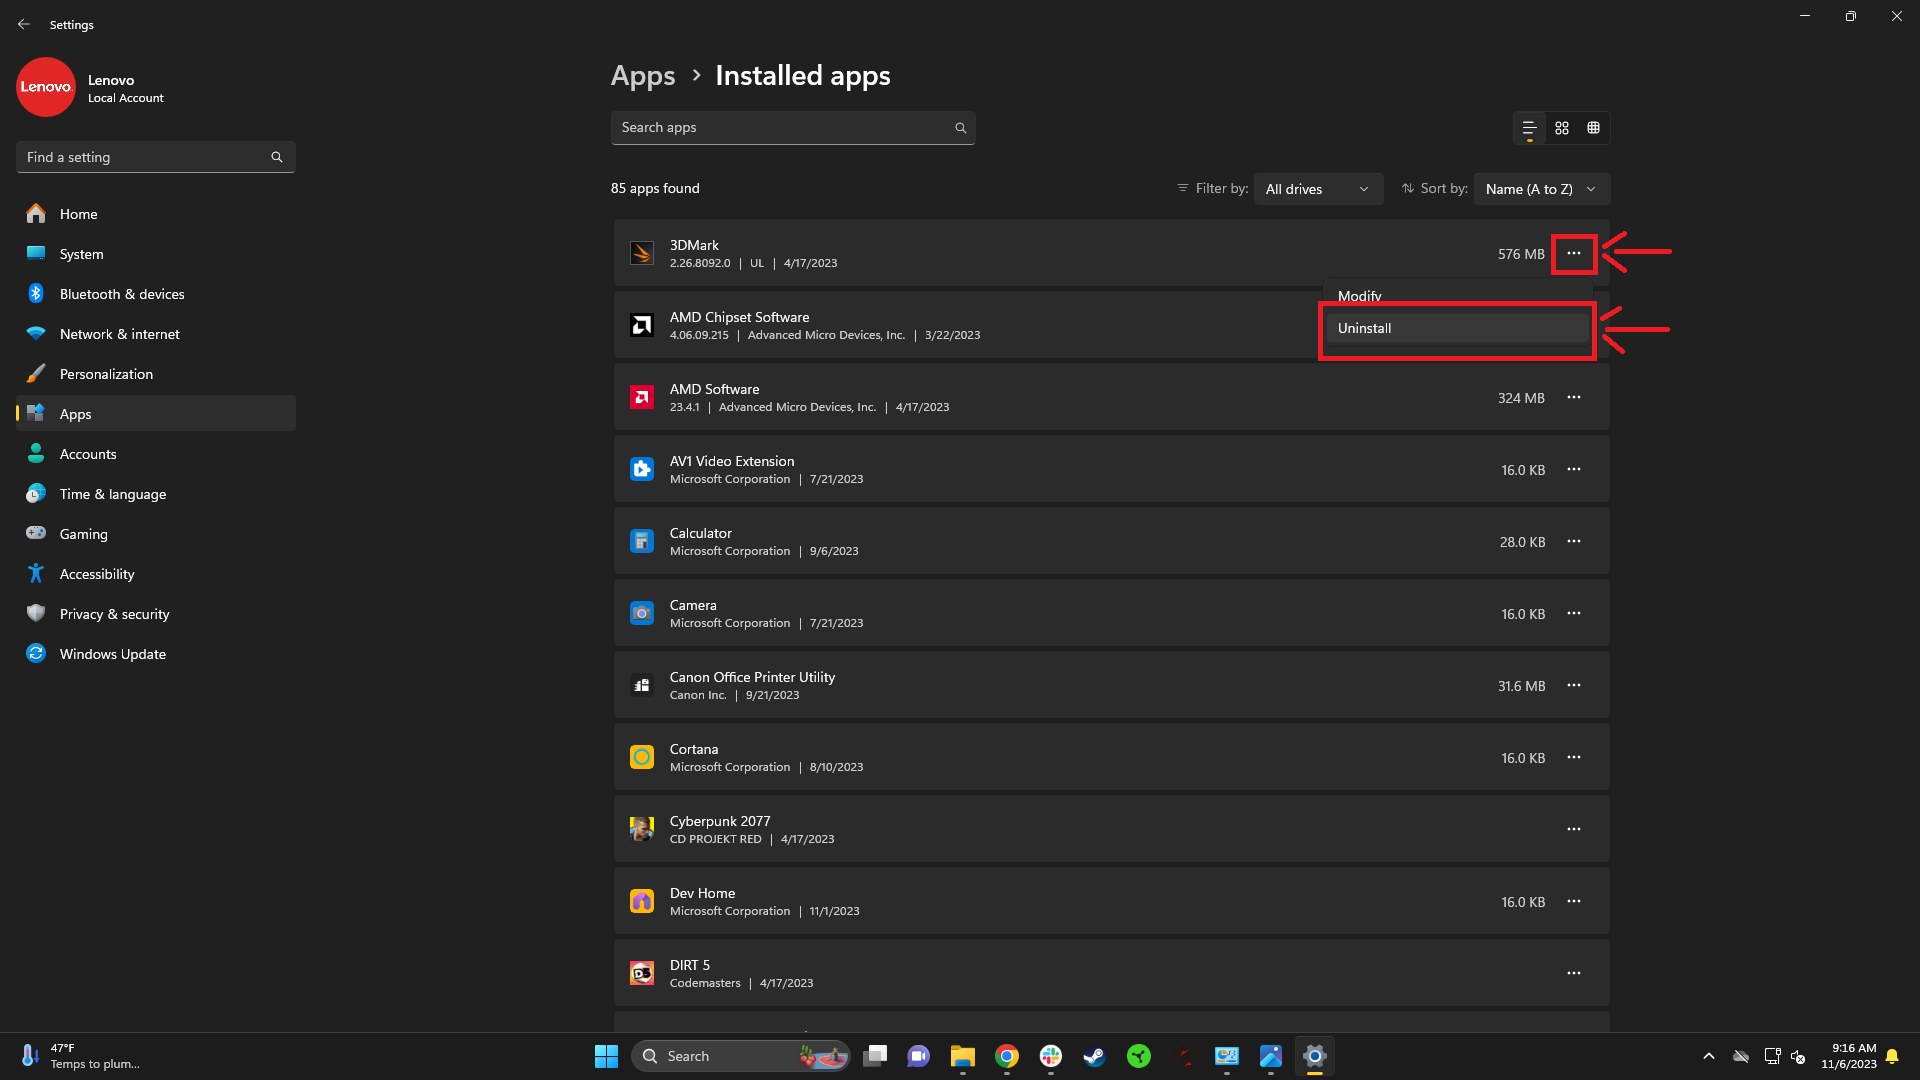The width and height of the screenshot is (1920, 1080).
Task: Open Cyberpunk 2077 more options
Action: [x=1573, y=830]
